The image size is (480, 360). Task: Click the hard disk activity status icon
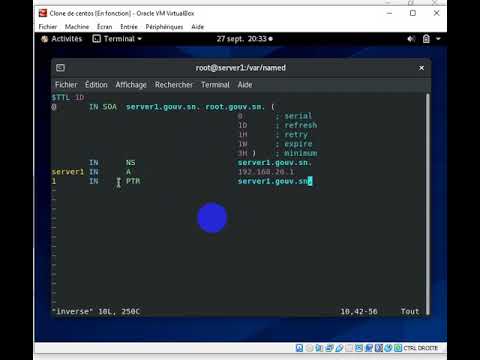299,348
